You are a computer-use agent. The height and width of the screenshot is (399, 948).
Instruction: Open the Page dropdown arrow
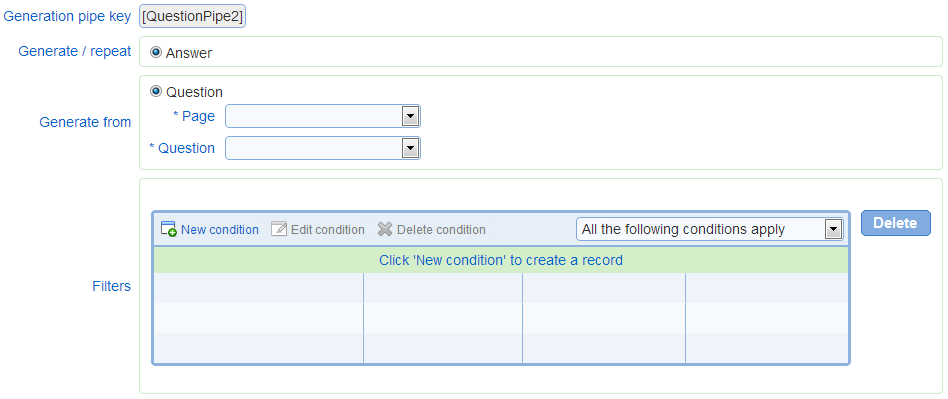click(411, 116)
